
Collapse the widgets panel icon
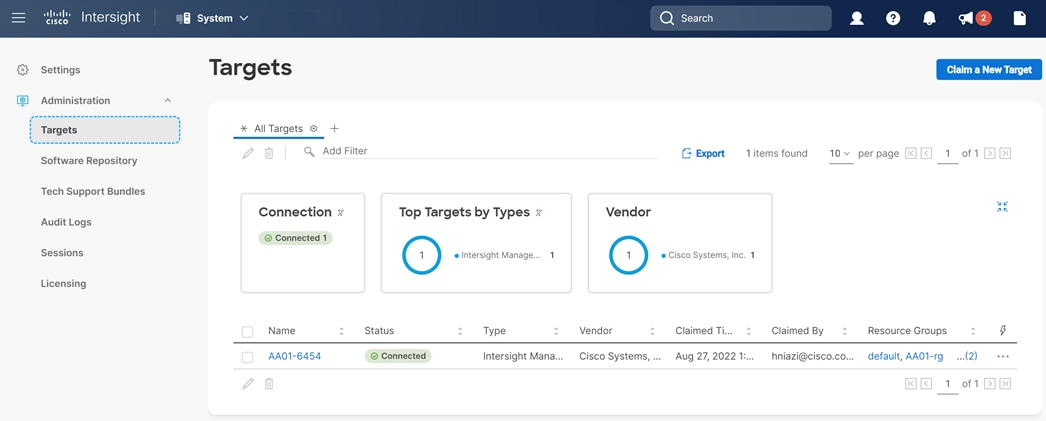[x=1002, y=207]
